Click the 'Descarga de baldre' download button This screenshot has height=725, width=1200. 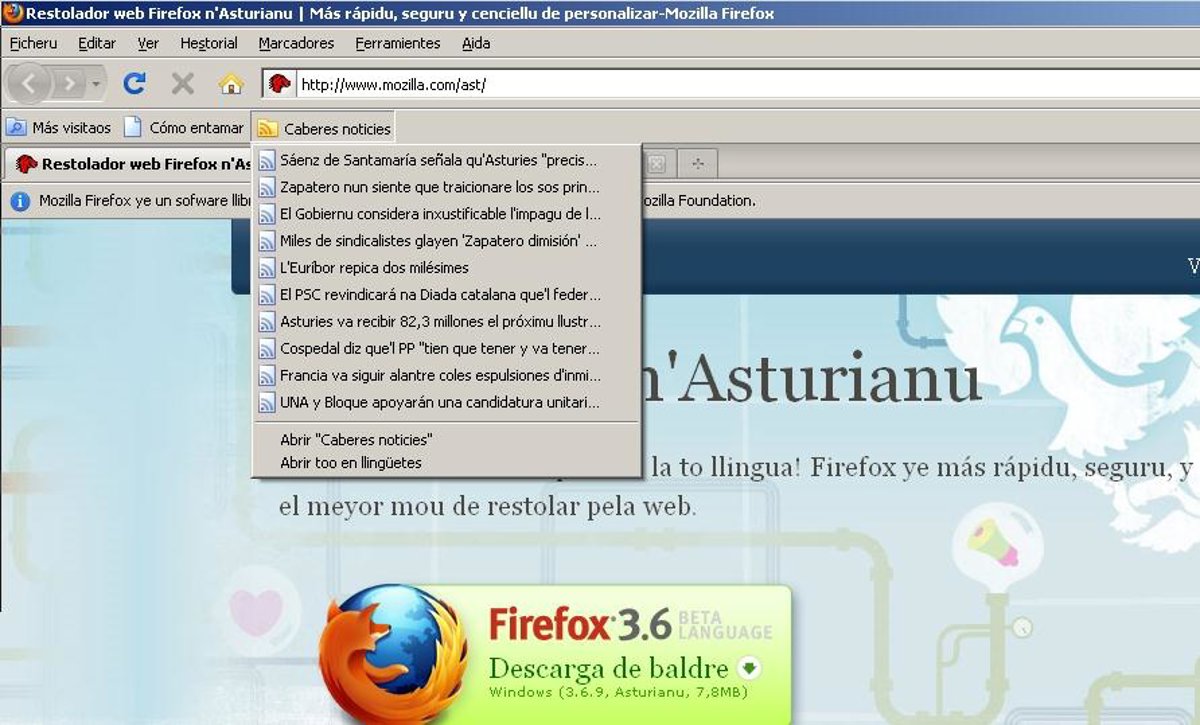[610, 667]
